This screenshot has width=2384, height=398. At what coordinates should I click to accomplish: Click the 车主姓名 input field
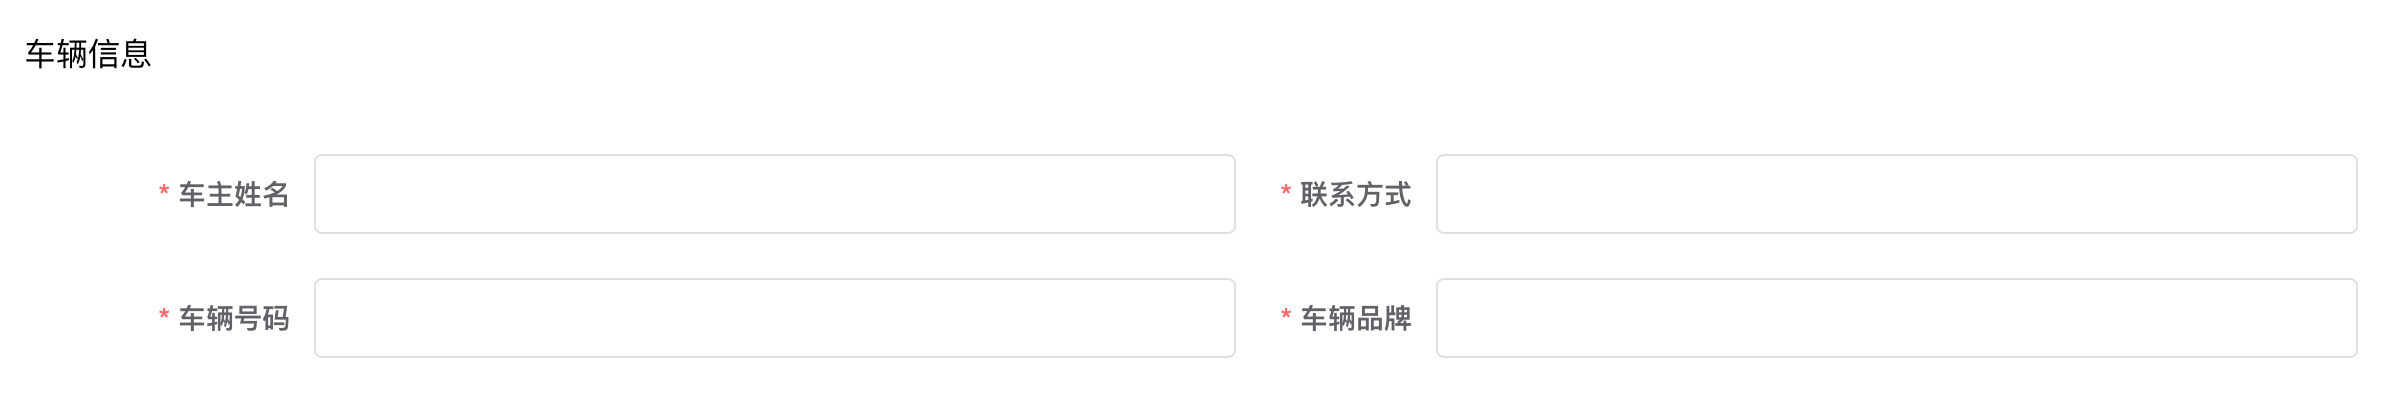(x=775, y=194)
